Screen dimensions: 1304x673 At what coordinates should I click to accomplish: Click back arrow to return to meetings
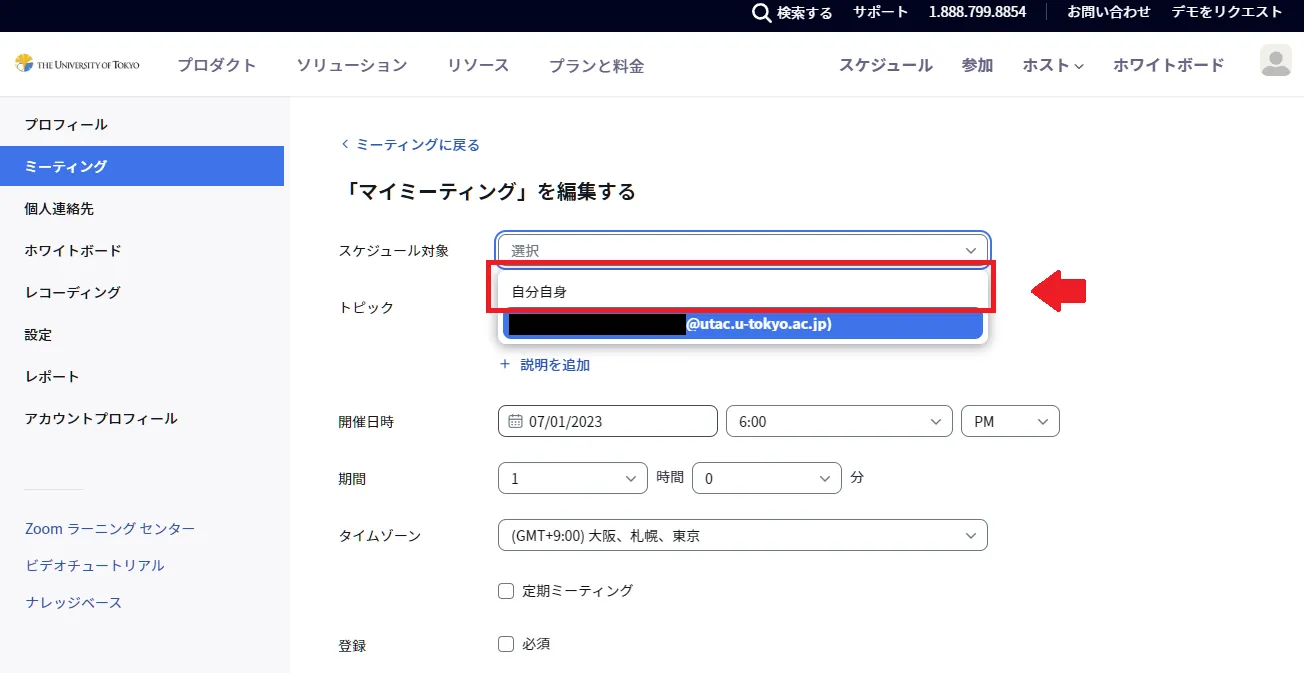[x=345, y=145]
